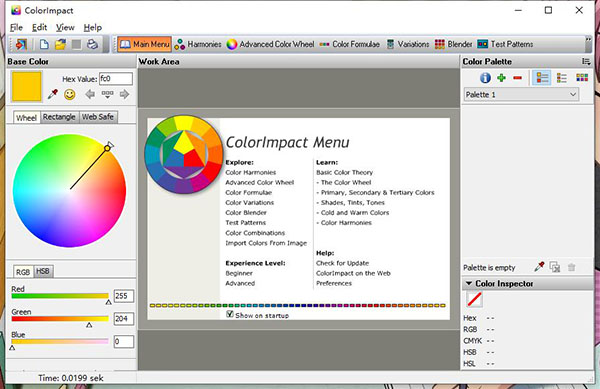The height and width of the screenshot is (389, 600).
Task: Open the Harmonies tool
Action: point(198,44)
